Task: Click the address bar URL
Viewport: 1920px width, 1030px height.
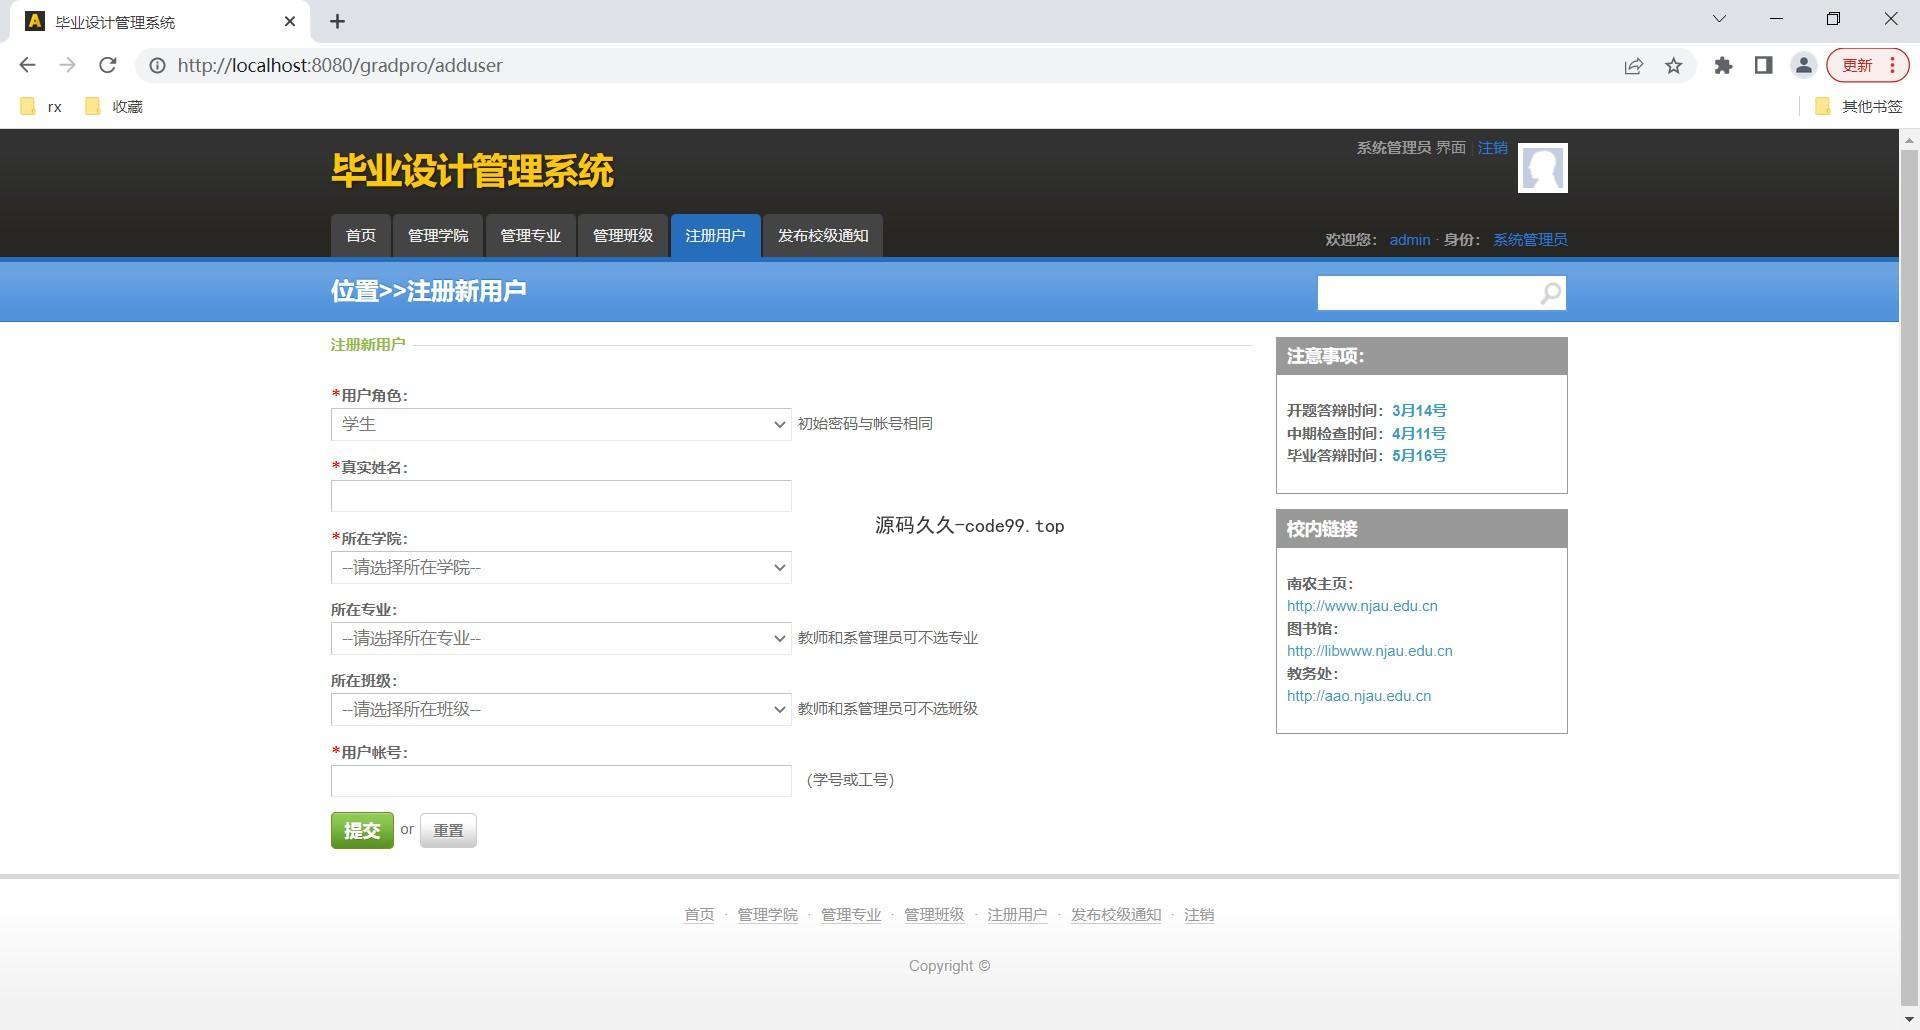Action: (340, 65)
